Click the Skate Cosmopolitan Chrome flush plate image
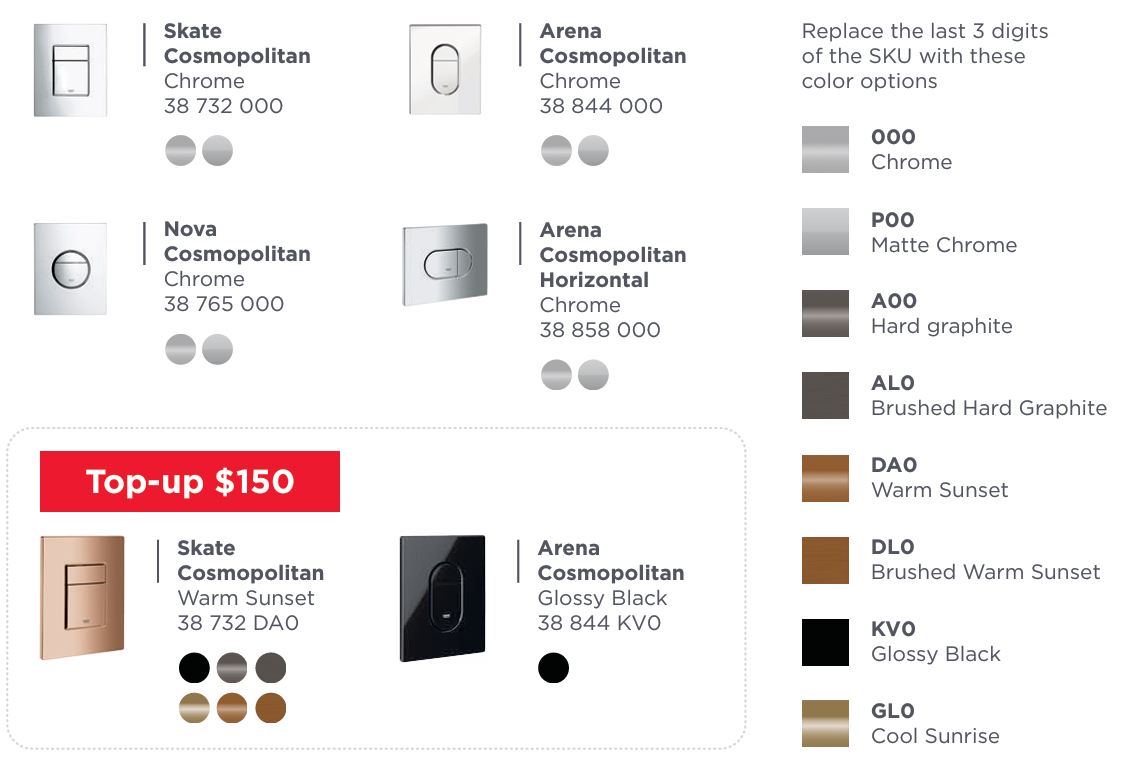1124x759 pixels. click(x=70, y=70)
